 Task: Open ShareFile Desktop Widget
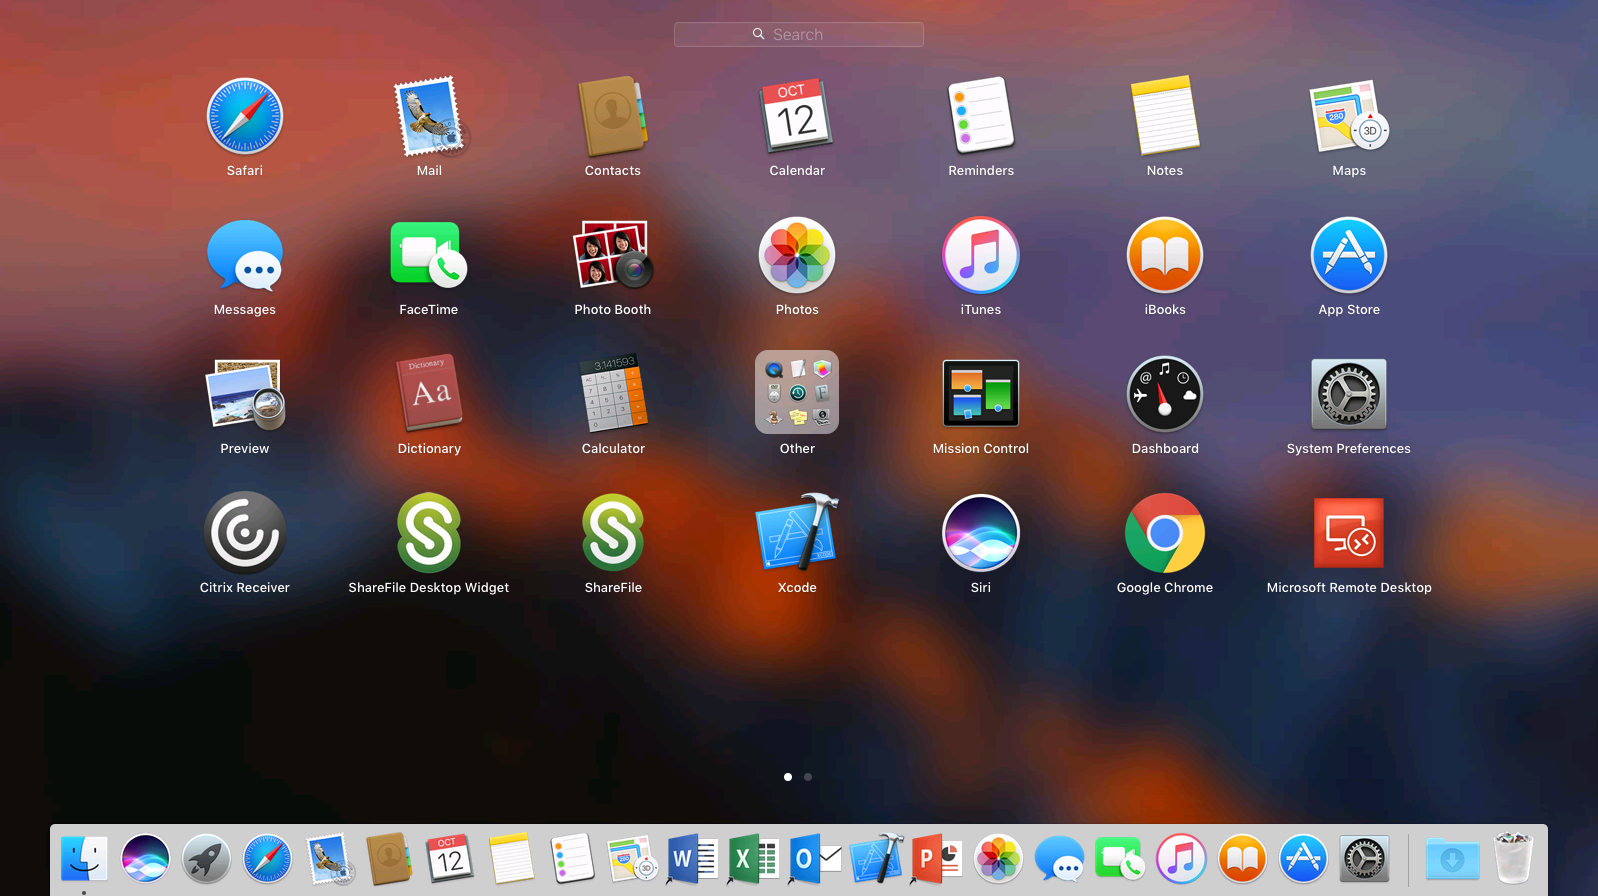tap(429, 533)
